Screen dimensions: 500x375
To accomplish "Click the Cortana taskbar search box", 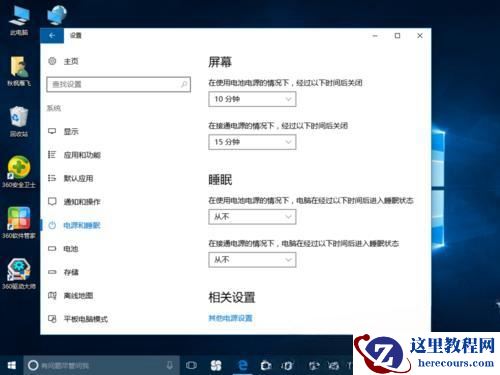I will click(x=102, y=365).
